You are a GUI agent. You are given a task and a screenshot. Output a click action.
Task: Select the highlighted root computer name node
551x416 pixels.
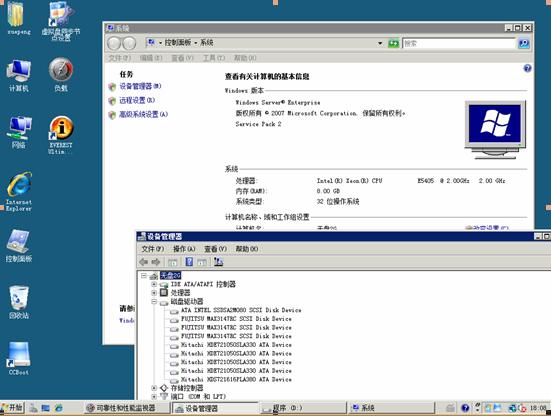170,275
